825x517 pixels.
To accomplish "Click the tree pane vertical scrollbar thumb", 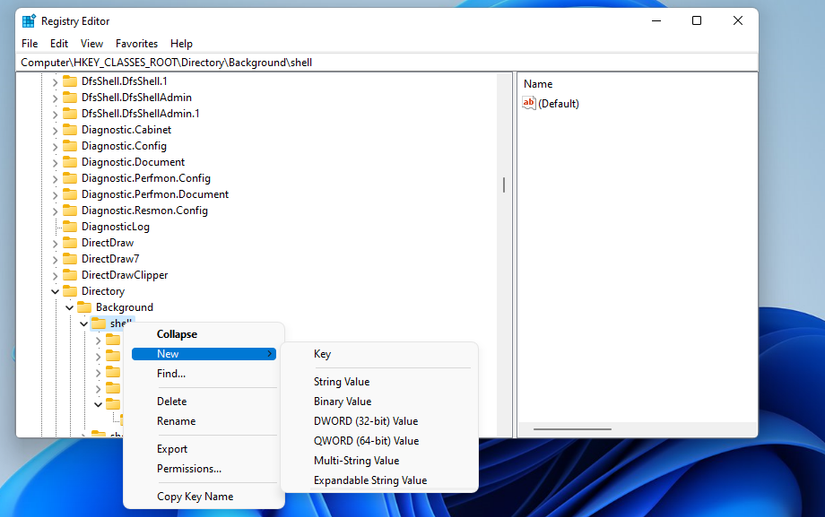I will point(504,185).
